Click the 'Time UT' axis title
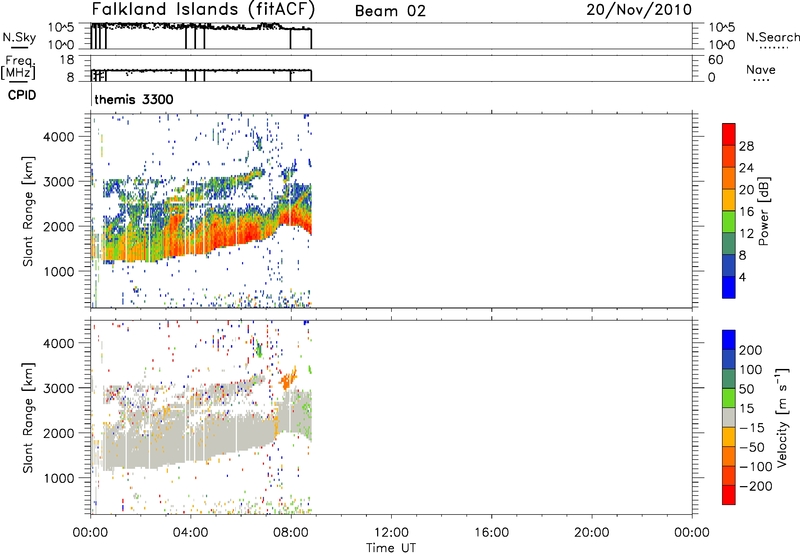 point(391,547)
